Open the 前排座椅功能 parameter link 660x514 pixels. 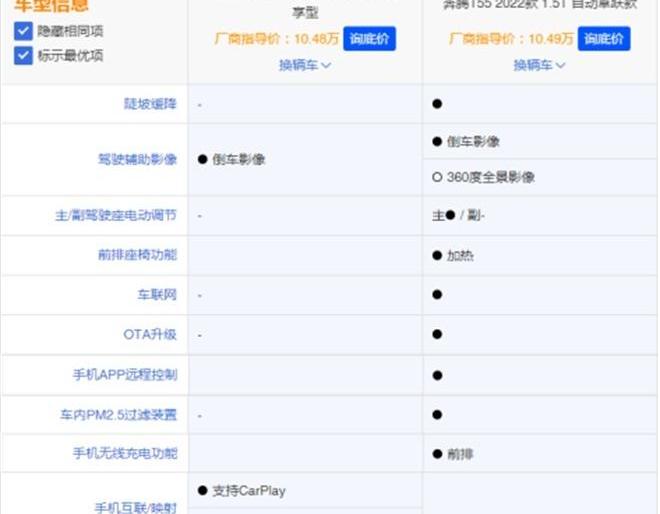(x=137, y=255)
